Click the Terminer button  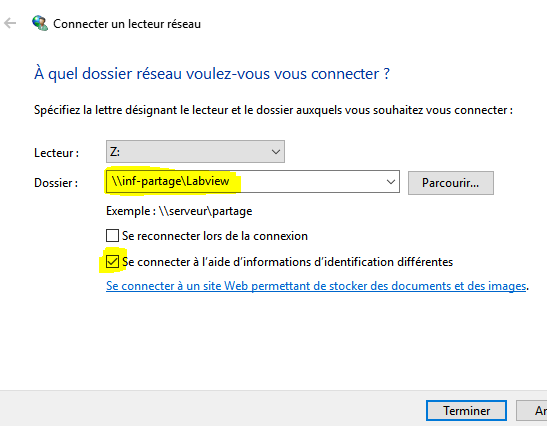click(x=466, y=411)
